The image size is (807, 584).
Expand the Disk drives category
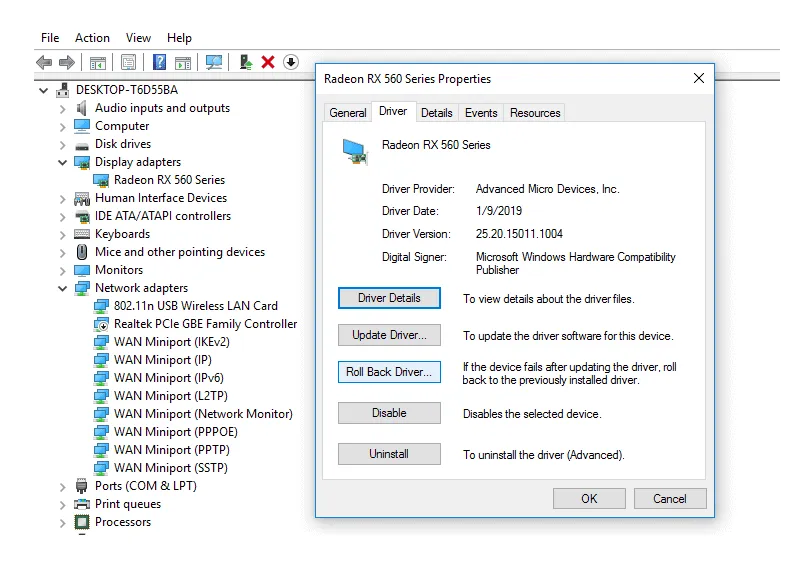tap(62, 145)
